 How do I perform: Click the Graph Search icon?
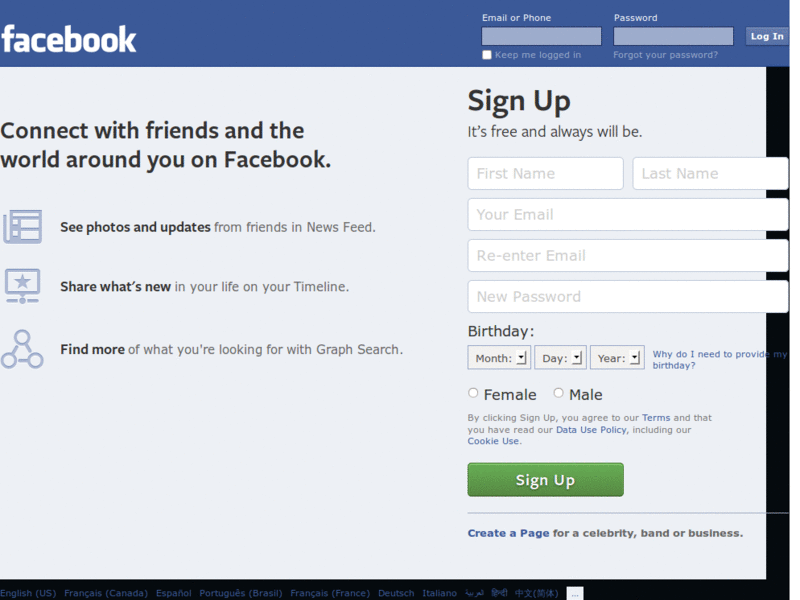pos(22,349)
